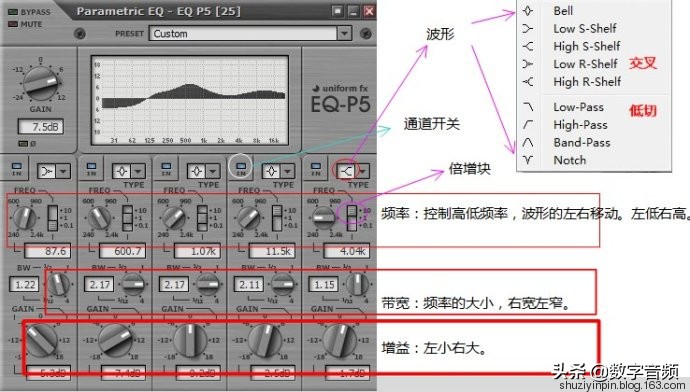Click the frequency multiplier slider of the 4.04k band
This screenshot has height=392, width=690.
pyautogui.click(x=352, y=218)
